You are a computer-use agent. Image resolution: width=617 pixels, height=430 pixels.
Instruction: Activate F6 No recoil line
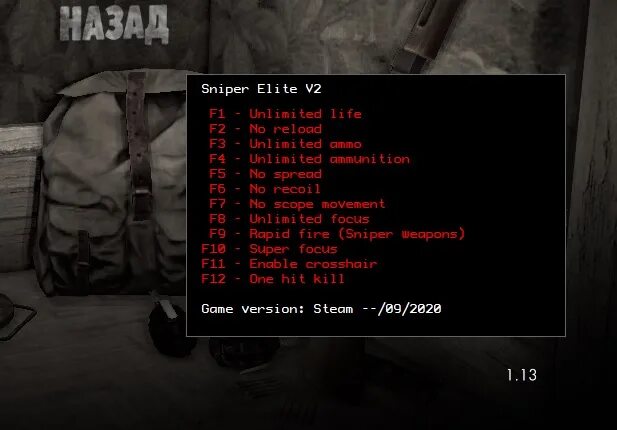[x=264, y=189]
